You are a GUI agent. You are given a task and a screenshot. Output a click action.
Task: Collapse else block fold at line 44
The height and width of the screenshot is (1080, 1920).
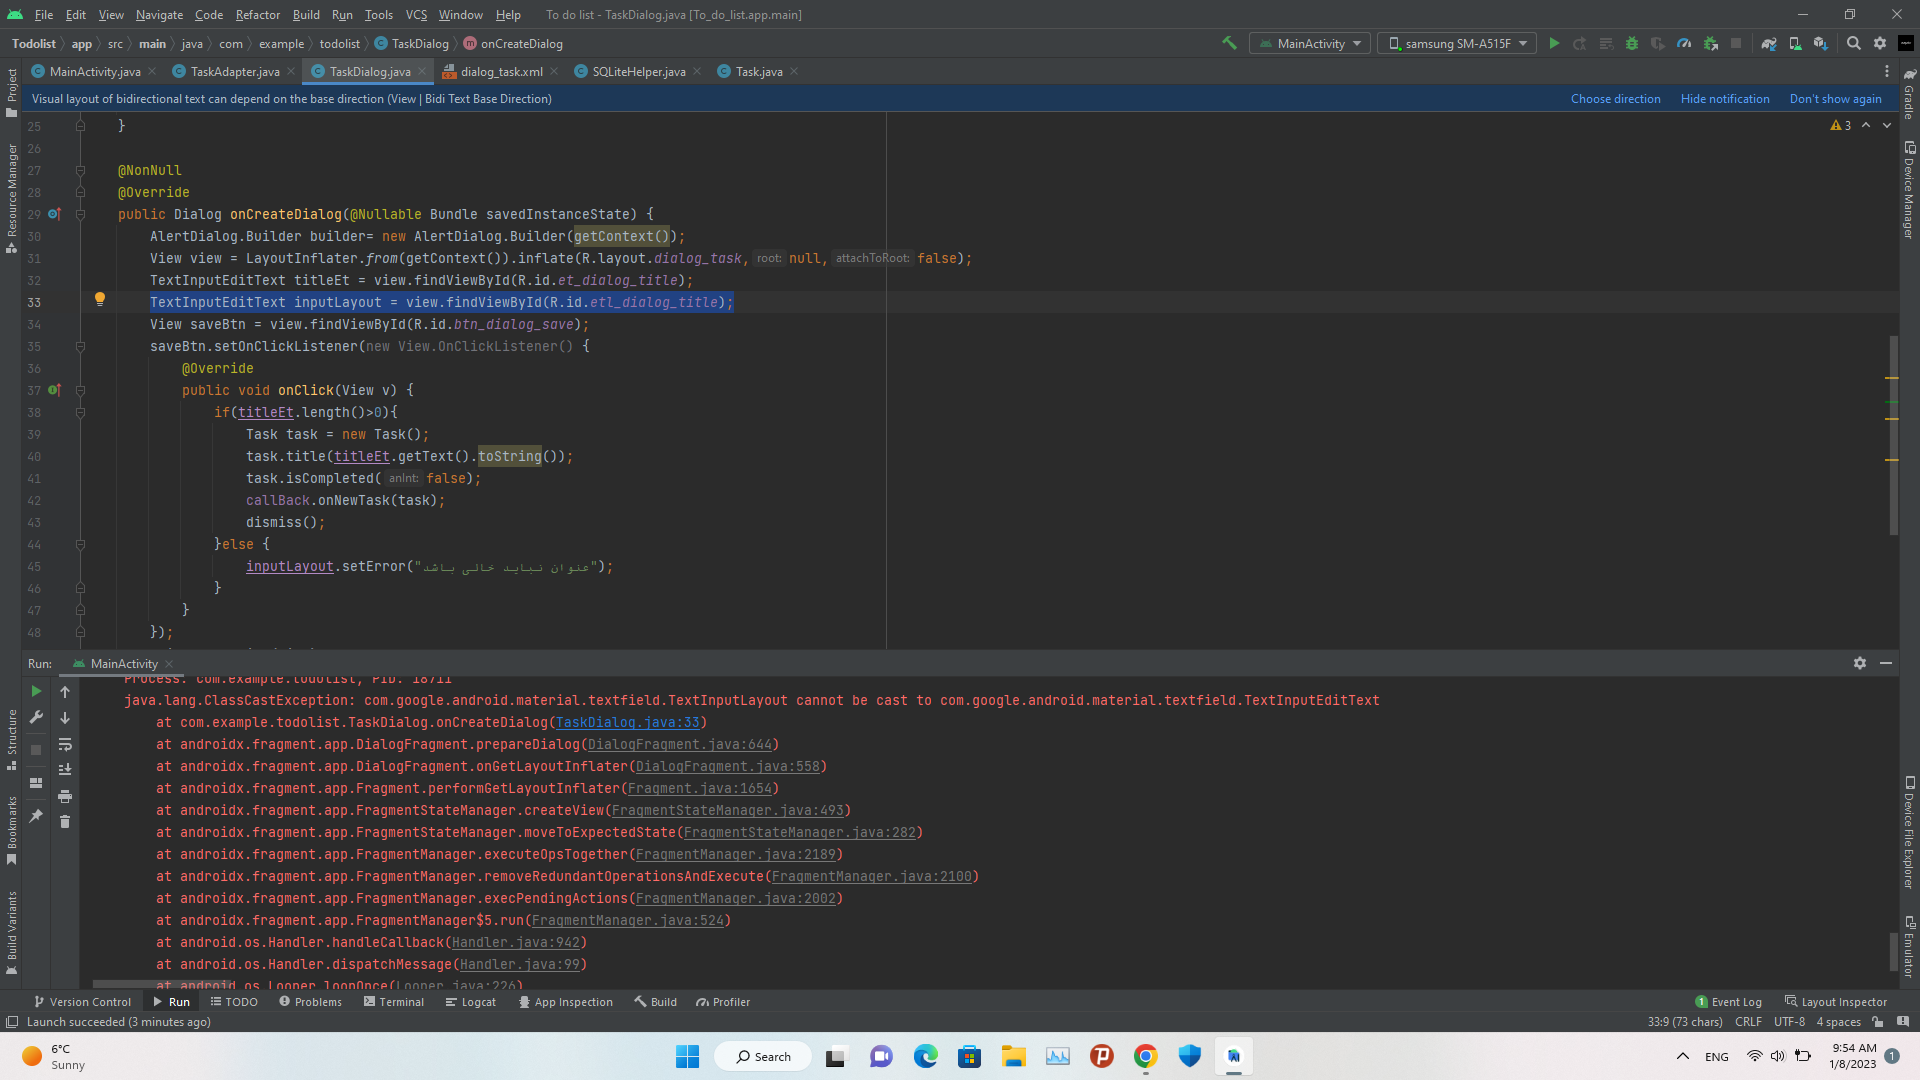click(x=80, y=544)
